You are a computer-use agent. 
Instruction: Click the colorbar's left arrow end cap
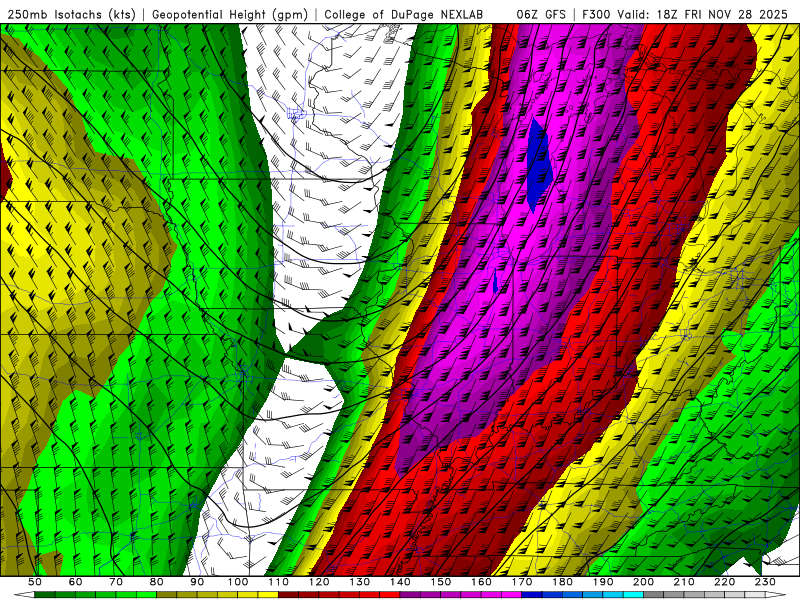tap(24, 595)
